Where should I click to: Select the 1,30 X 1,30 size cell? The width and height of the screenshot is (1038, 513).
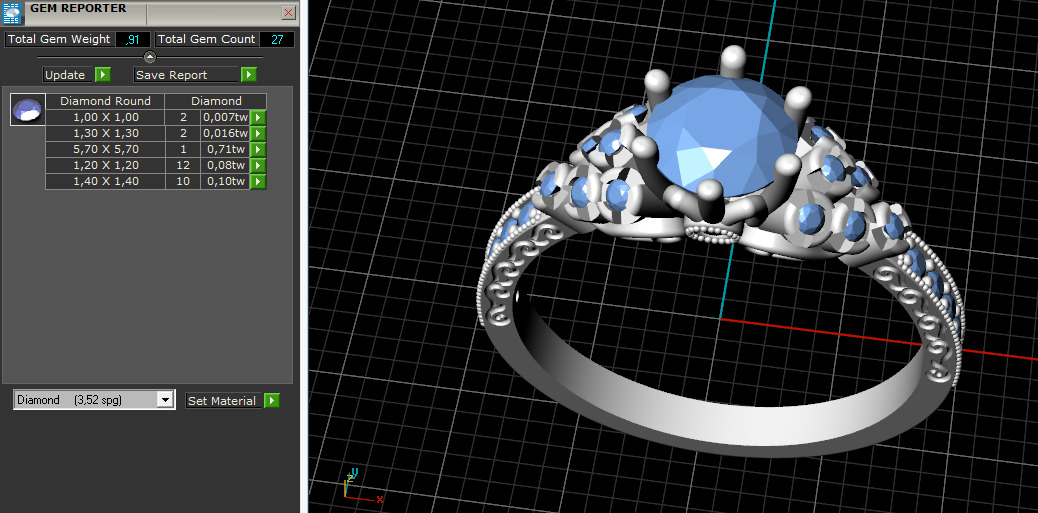pyautogui.click(x=105, y=134)
